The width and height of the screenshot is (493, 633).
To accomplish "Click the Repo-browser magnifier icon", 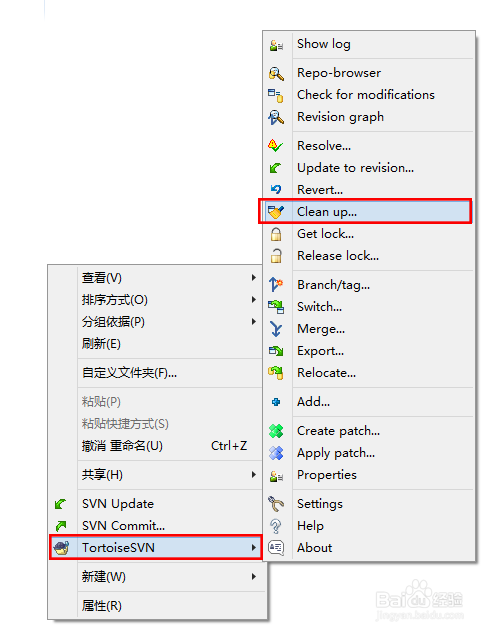I will [x=276, y=73].
